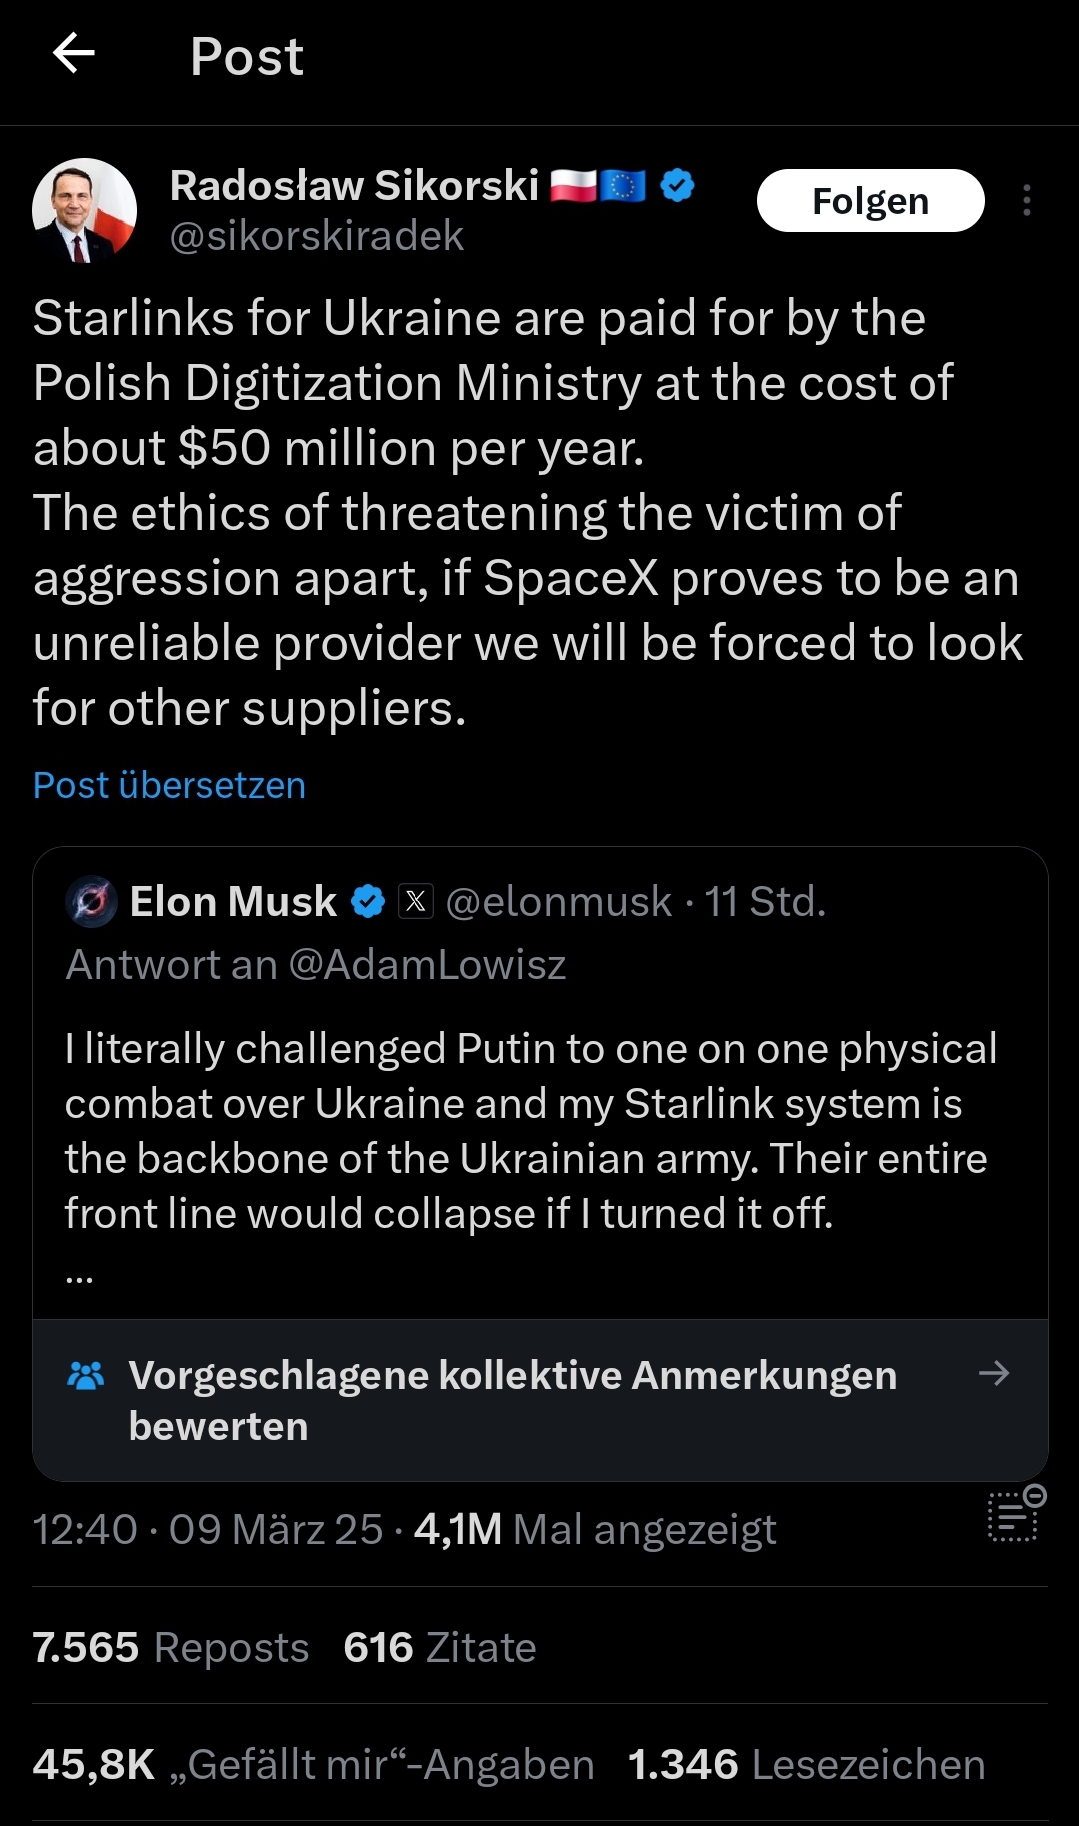
Task: Open Radosław Sikorski's profile picture
Action: click(84, 210)
